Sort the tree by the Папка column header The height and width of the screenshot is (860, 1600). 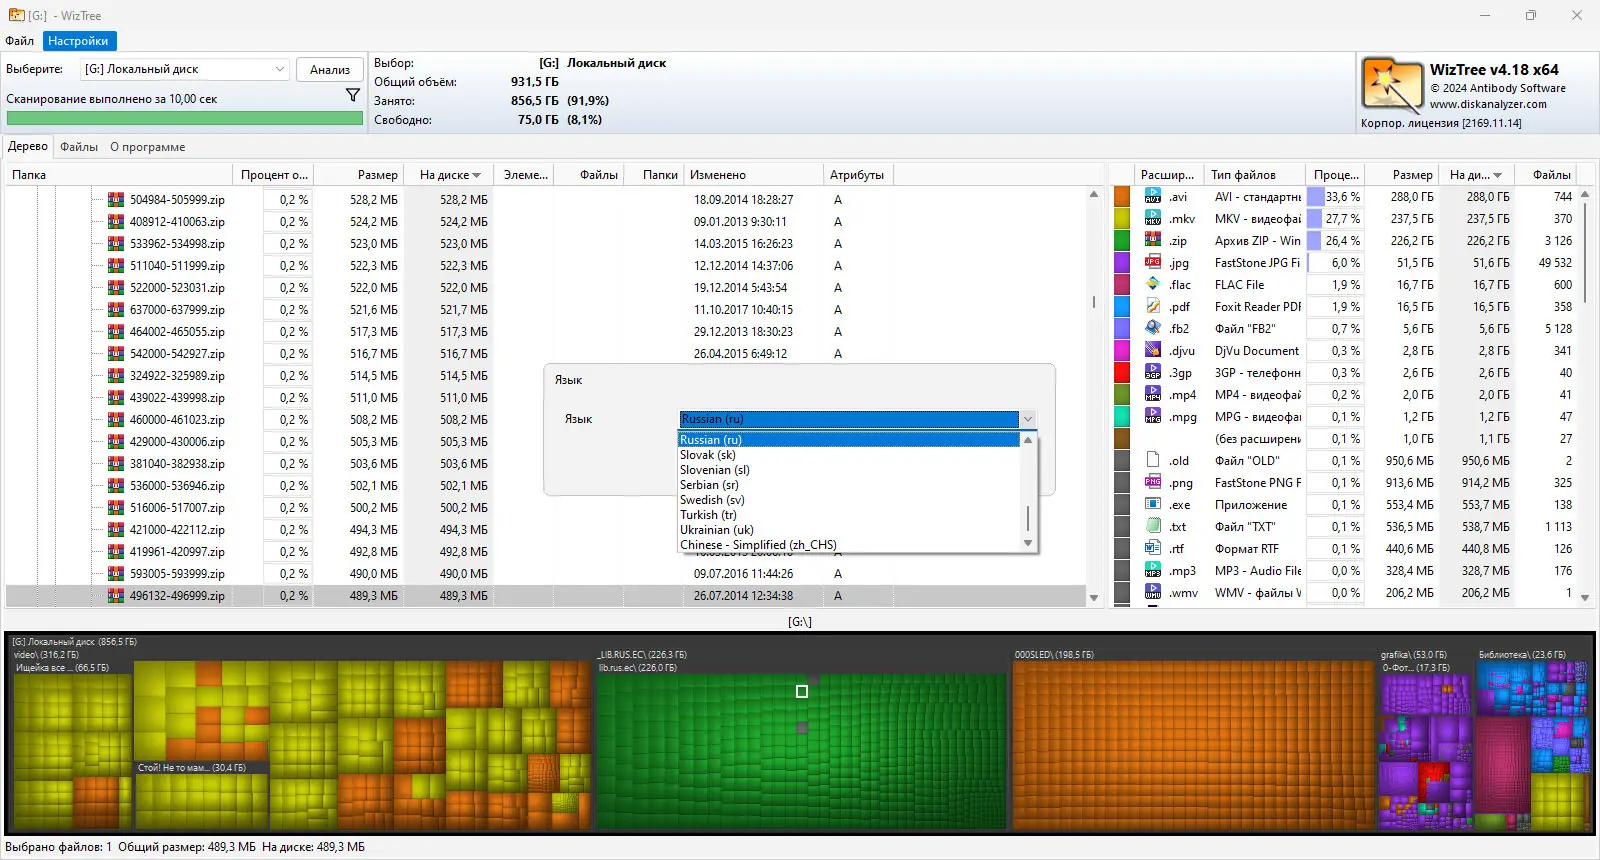[119, 175]
